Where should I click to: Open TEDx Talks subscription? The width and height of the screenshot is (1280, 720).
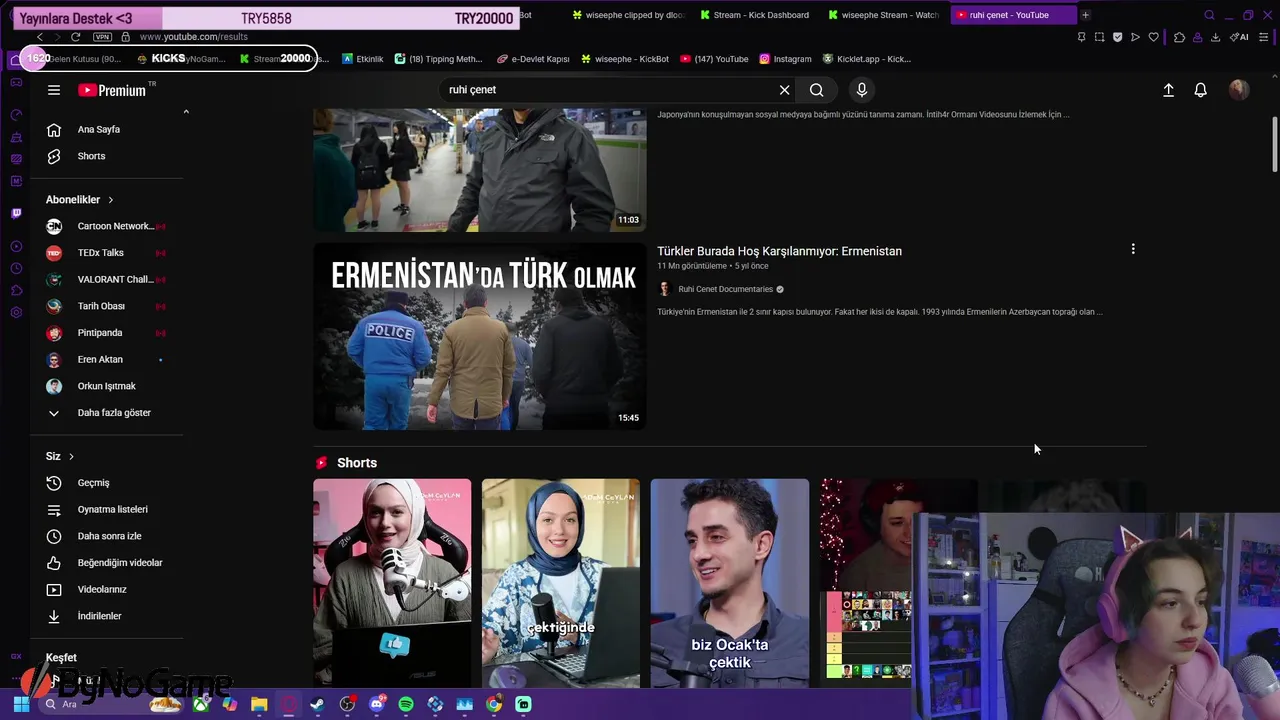107,253
